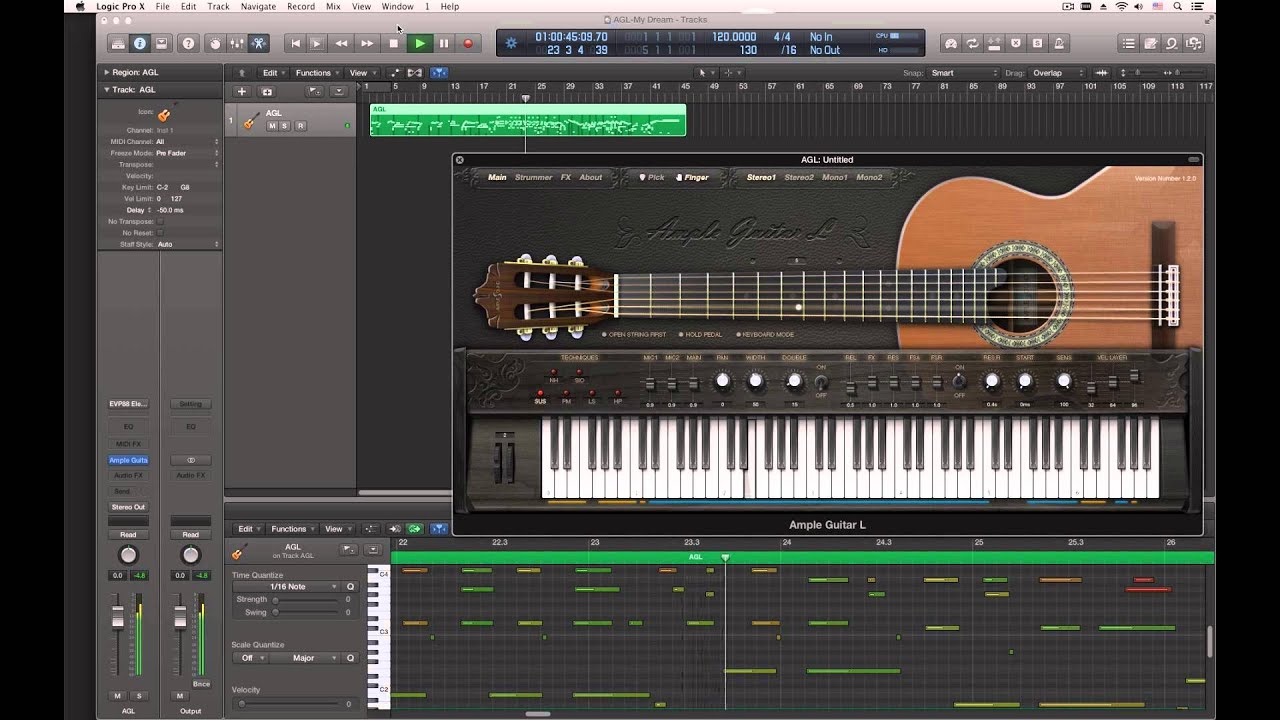The height and width of the screenshot is (720, 1280).
Task: Select the green AGL region in Tracks area
Action: pyautogui.click(x=528, y=120)
